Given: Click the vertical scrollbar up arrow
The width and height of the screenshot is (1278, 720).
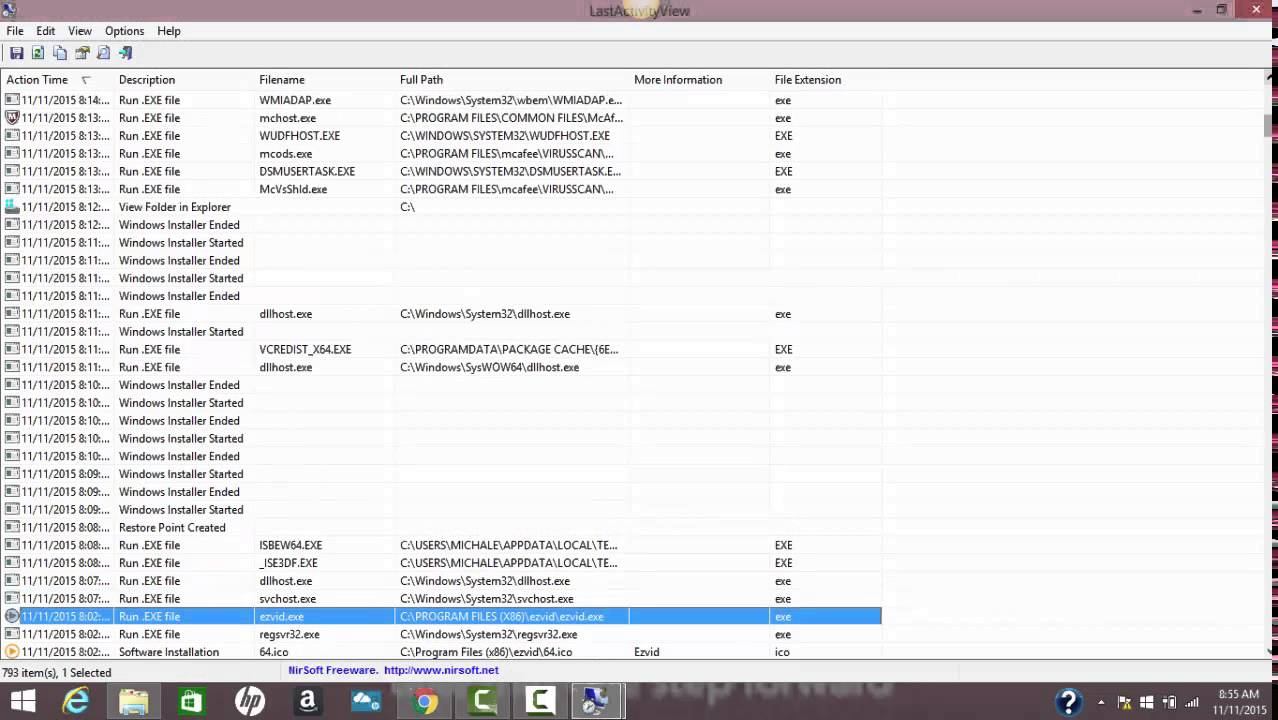Looking at the screenshot, I should (x=1269, y=77).
